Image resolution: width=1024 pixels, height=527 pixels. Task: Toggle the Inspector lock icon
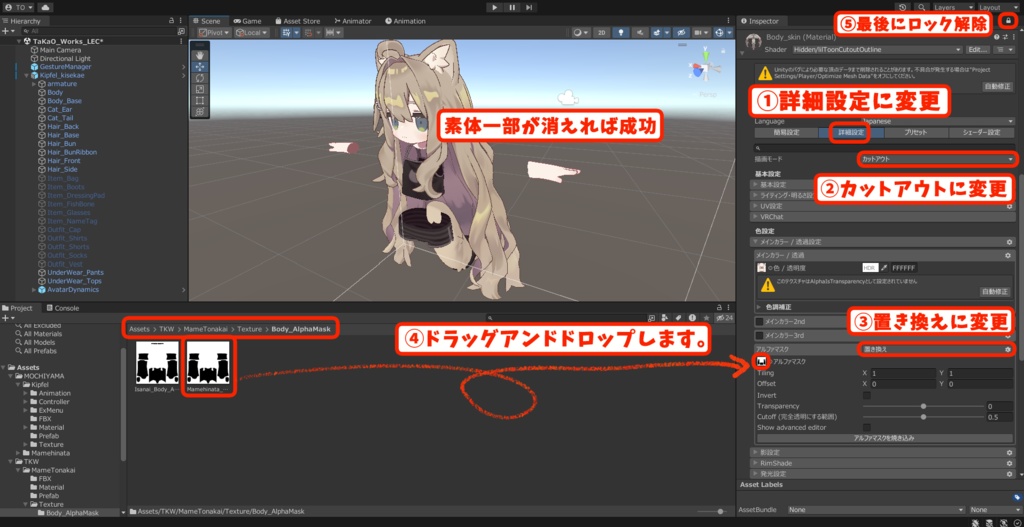pos(1008,21)
